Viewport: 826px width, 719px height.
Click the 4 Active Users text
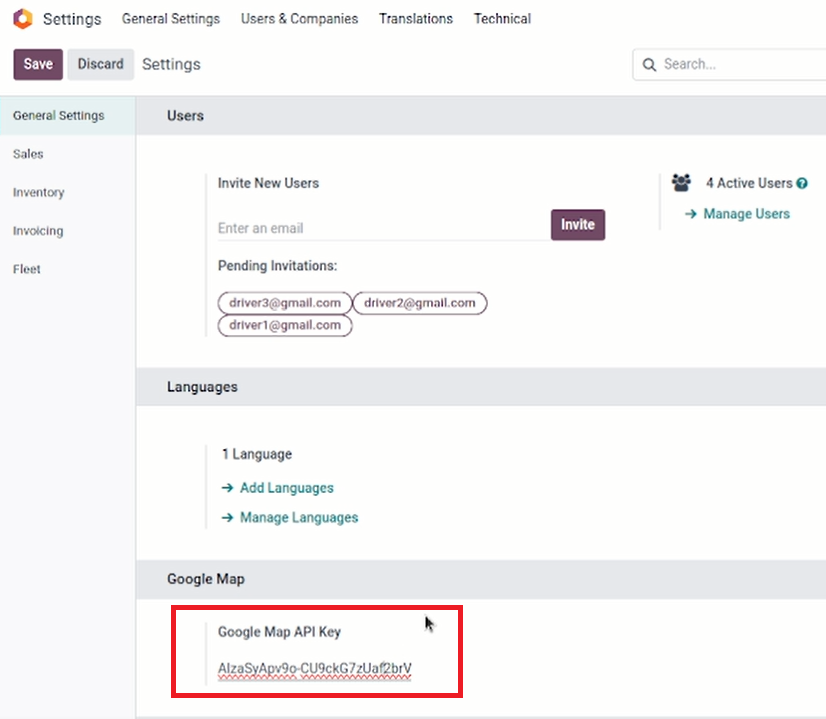[749, 183]
